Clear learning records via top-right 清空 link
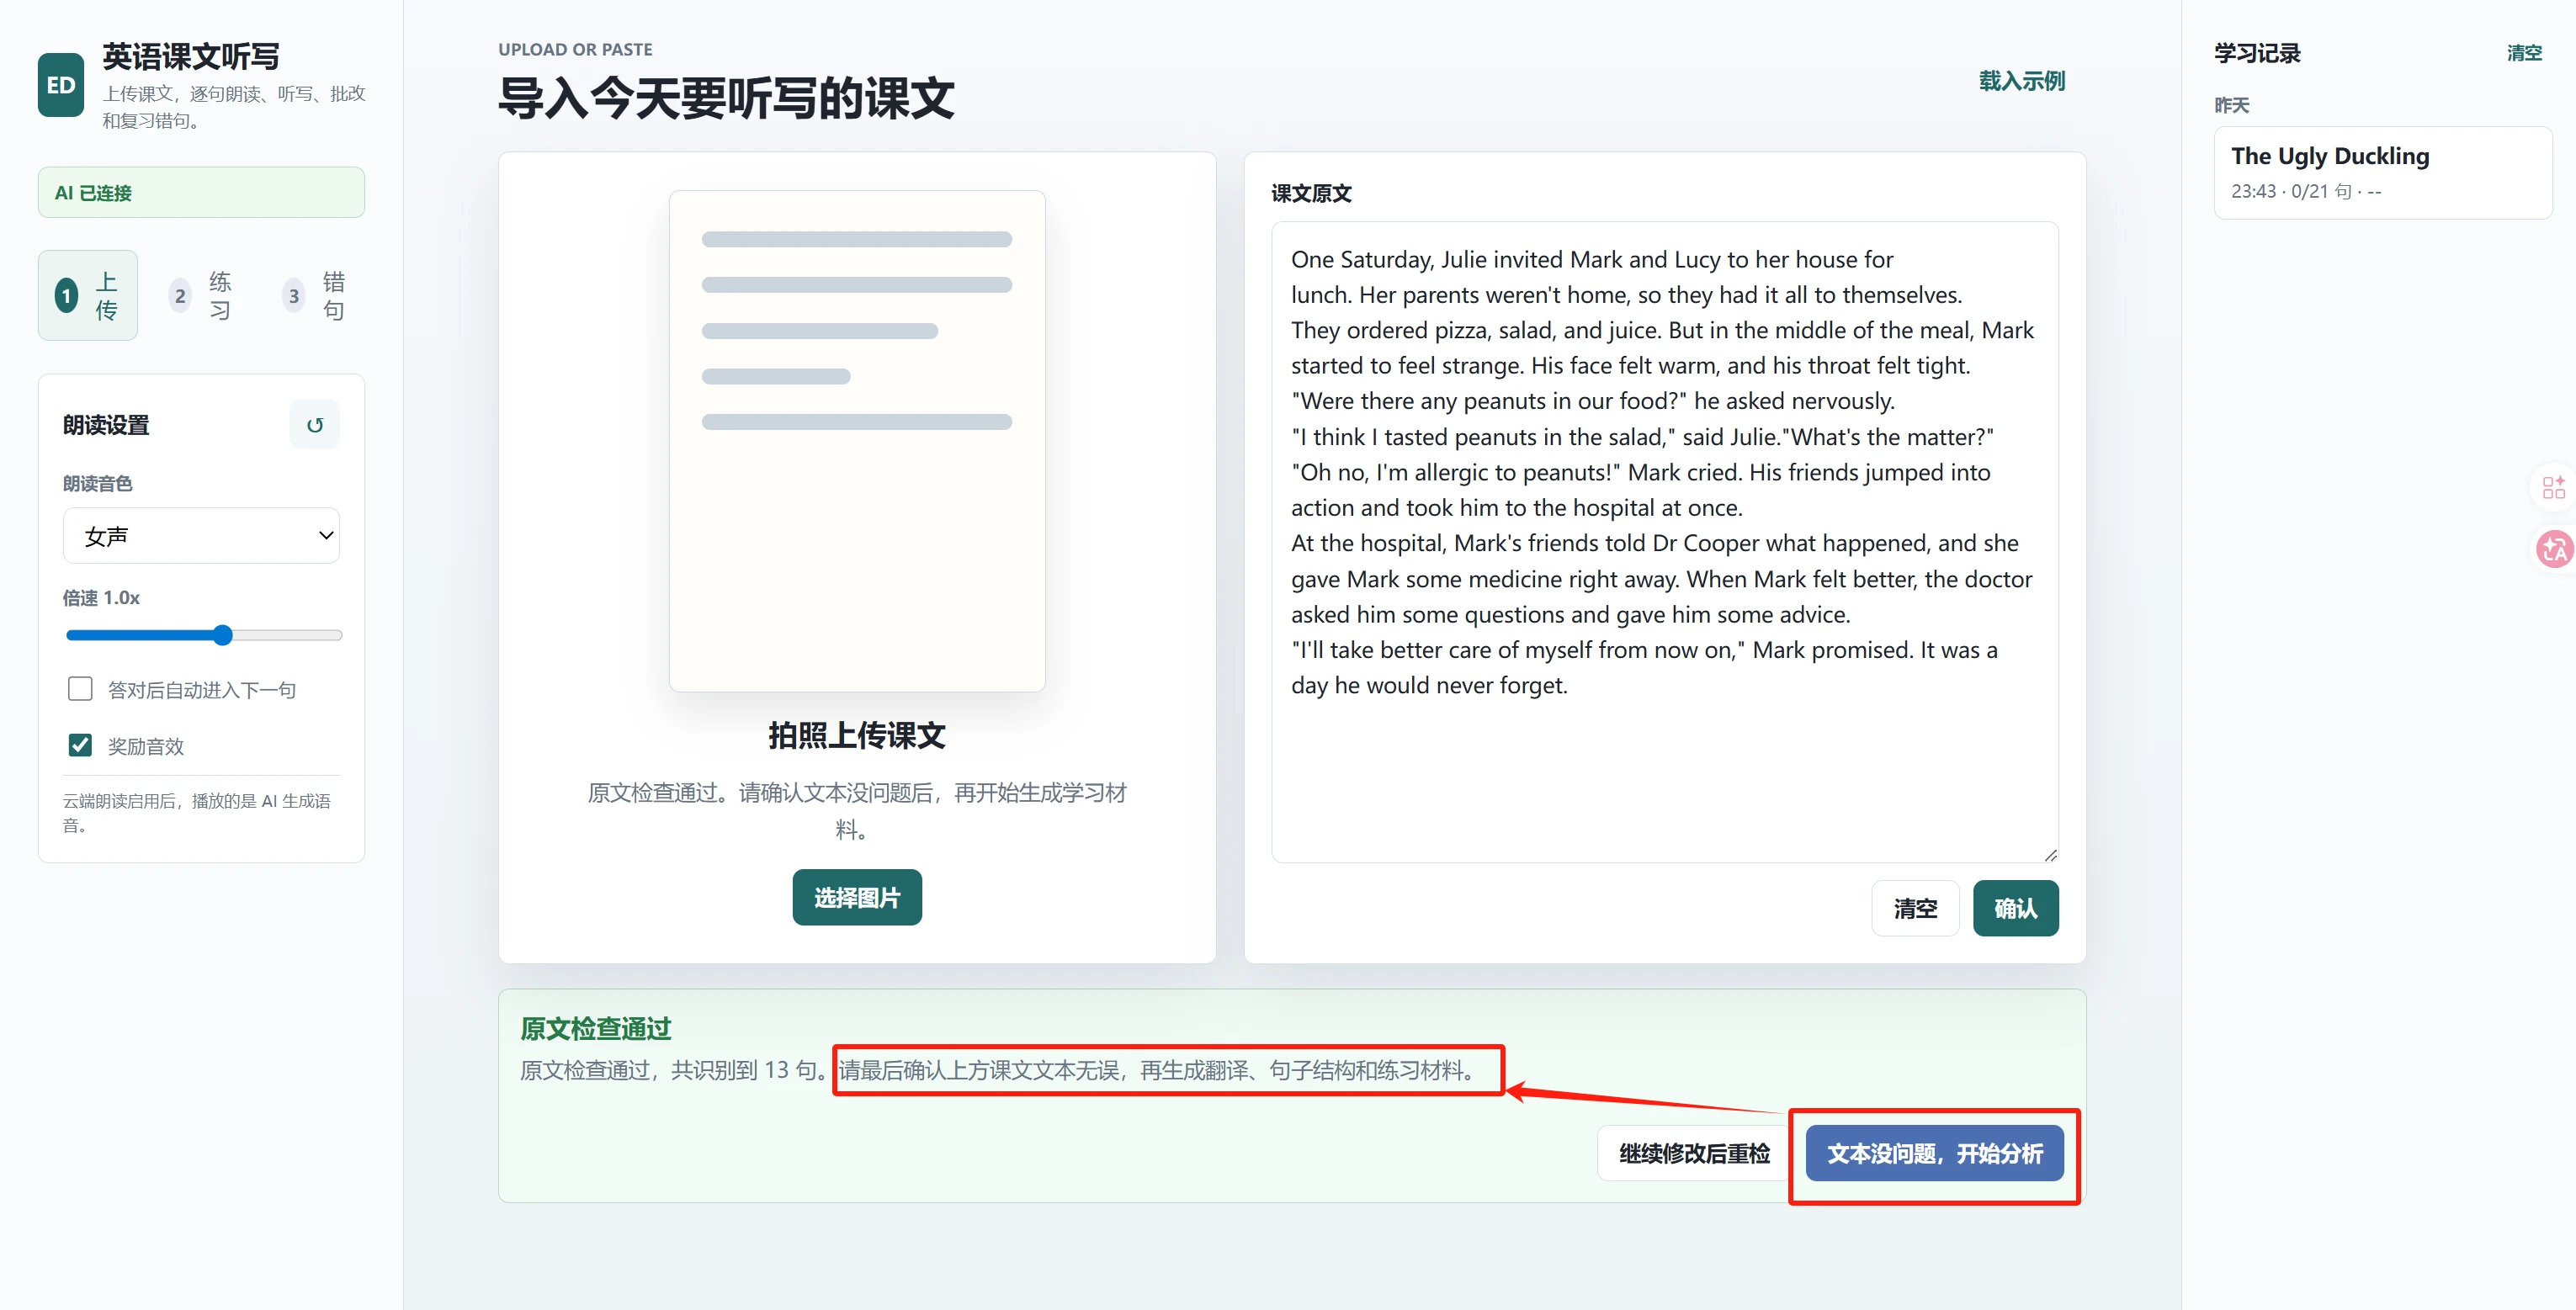 pyautogui.click(x=2524, y=53)
